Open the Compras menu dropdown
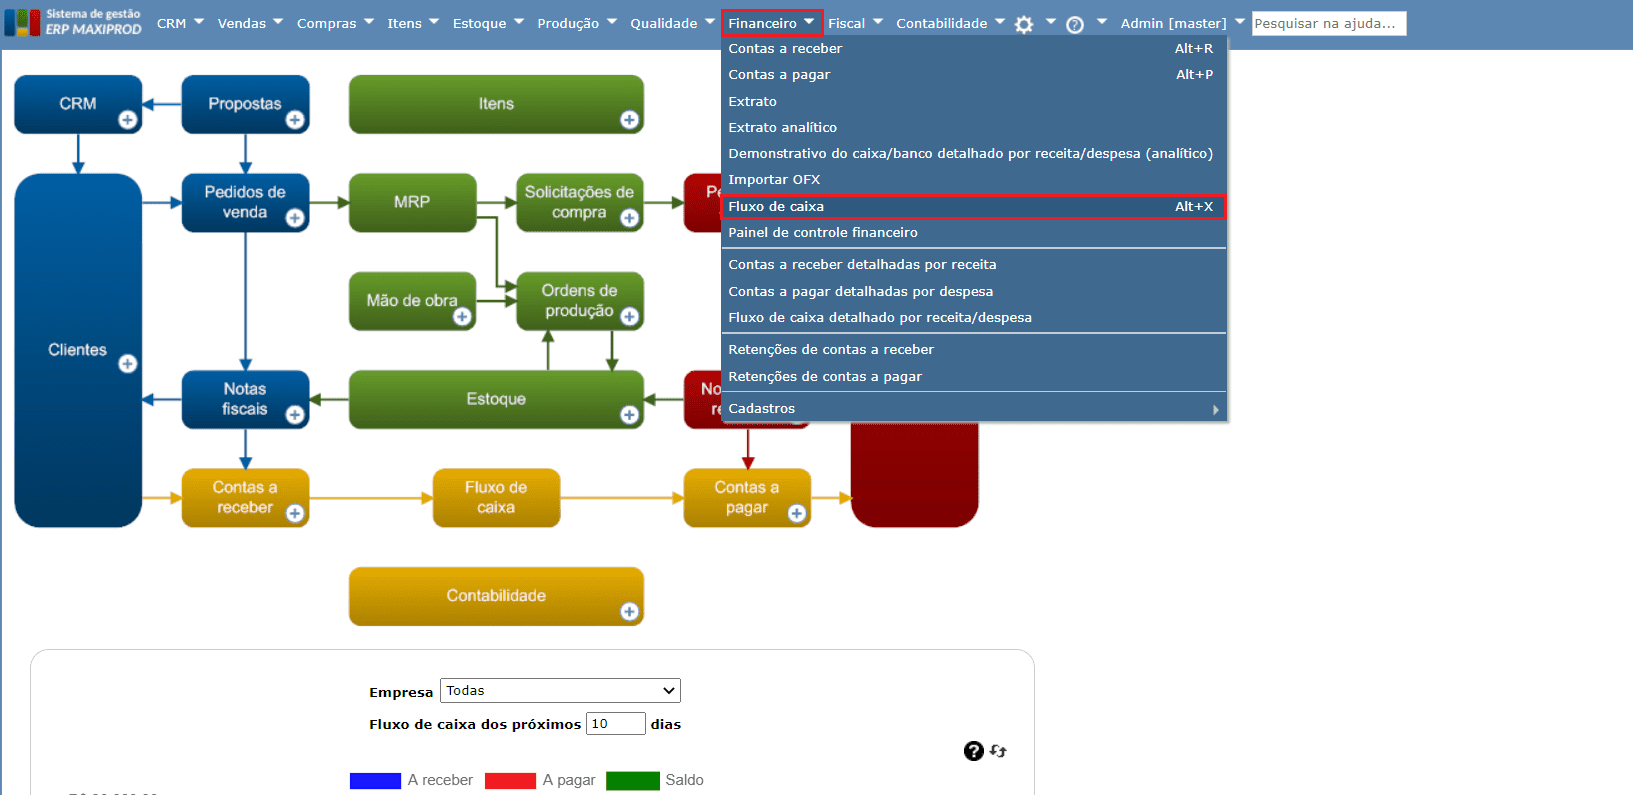Viewport: 1633px width, 795px height. click(x=335, y=23)
